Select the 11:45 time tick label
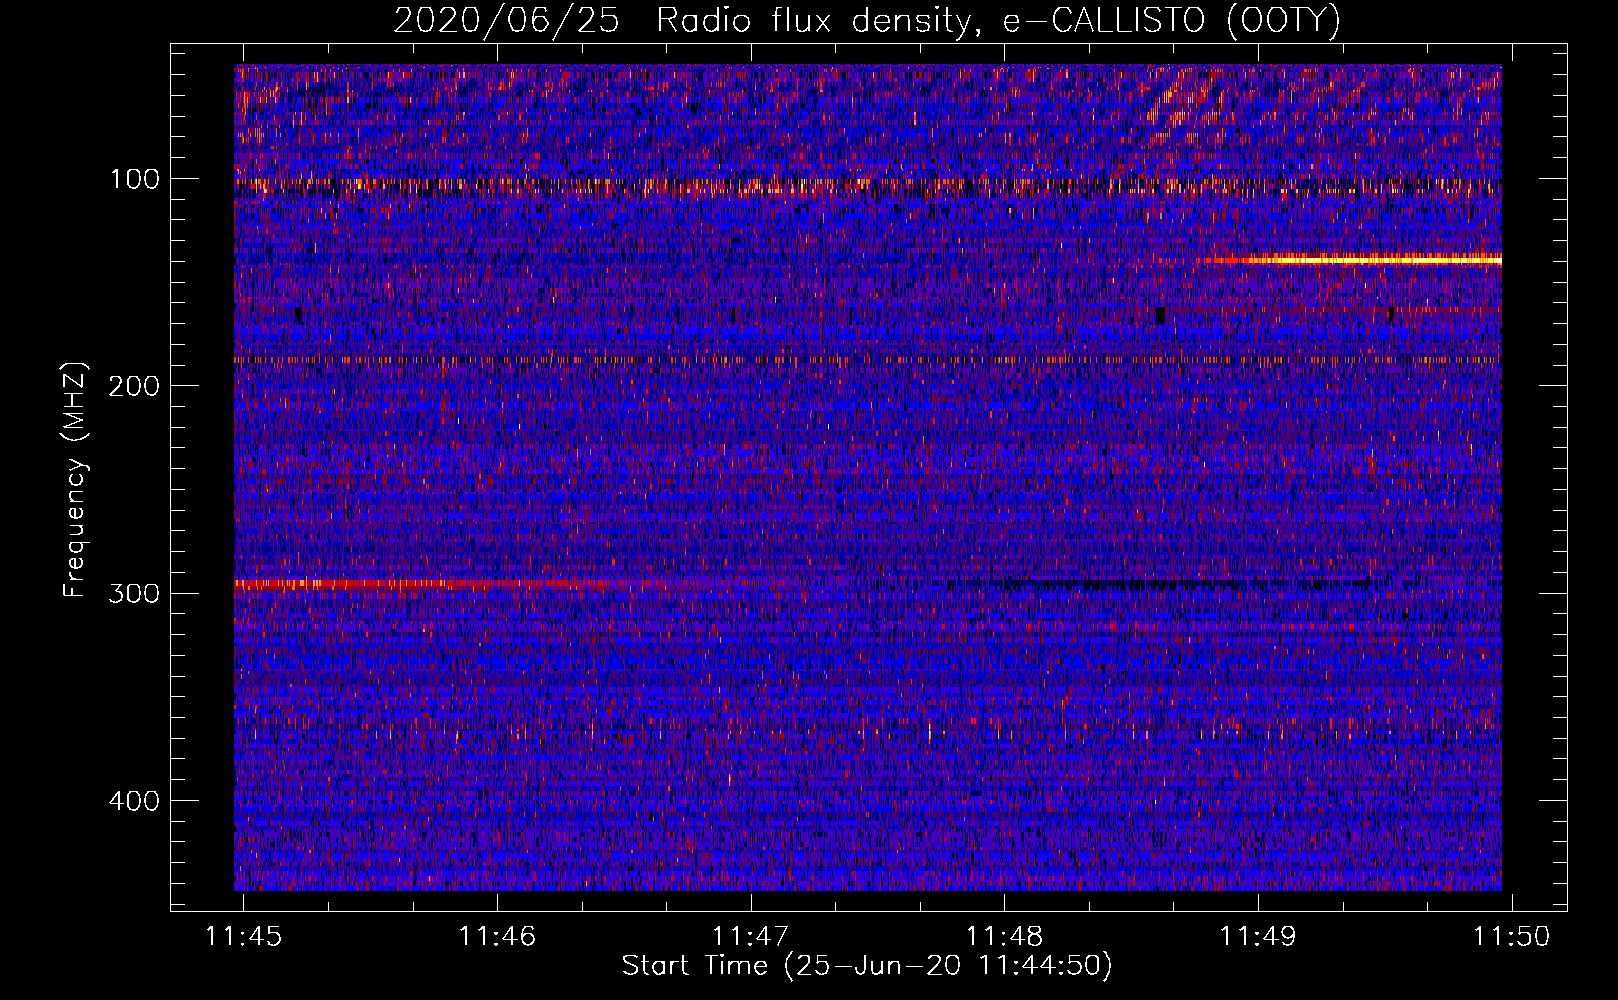This screenshot has height=1000, width=1618. pos(244,936)
